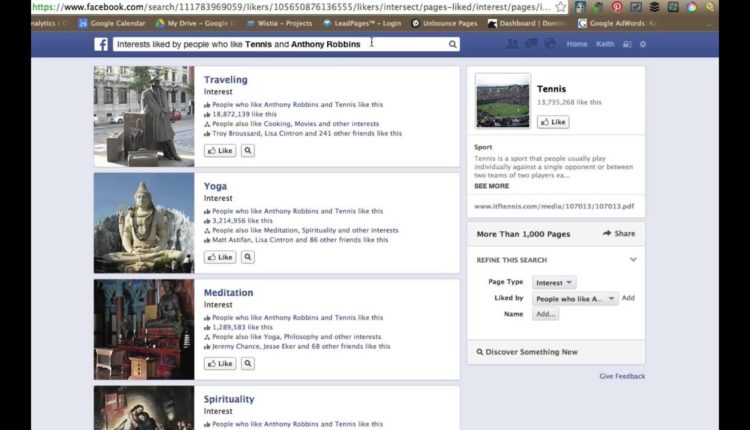This screenshot has height=430, width=750.
Task: Click the colorful wheel extension icon
Action: click(x=692, y=7)
